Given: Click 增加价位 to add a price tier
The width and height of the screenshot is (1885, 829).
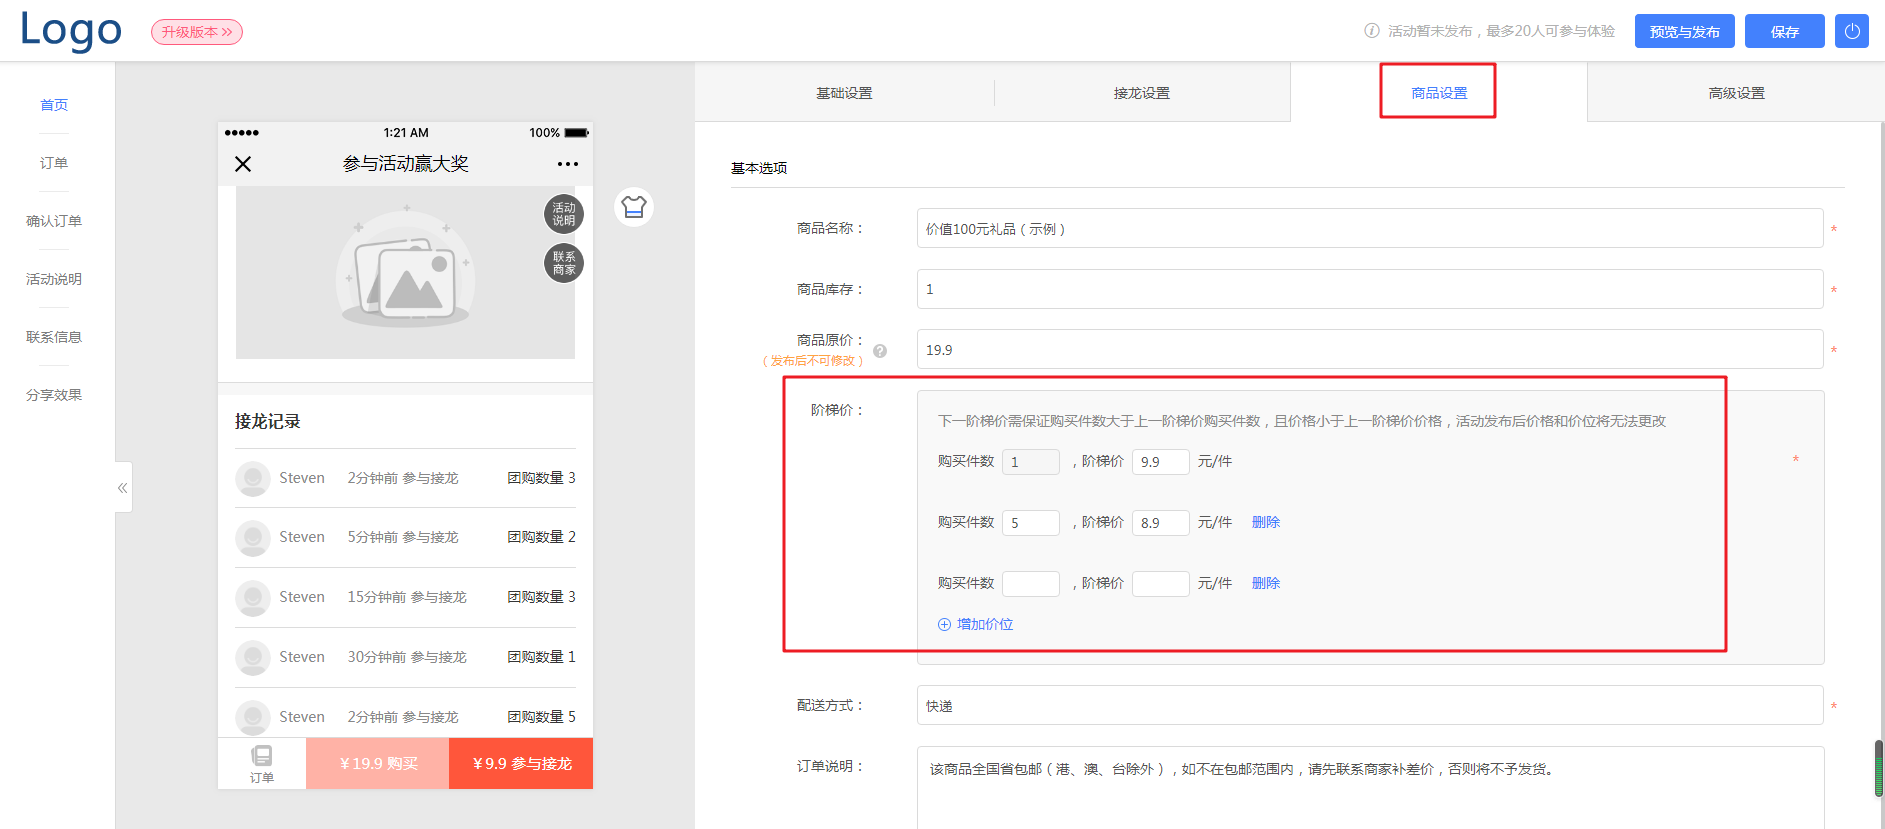Looking at the screenshot, I should click(x=975, y=624).
